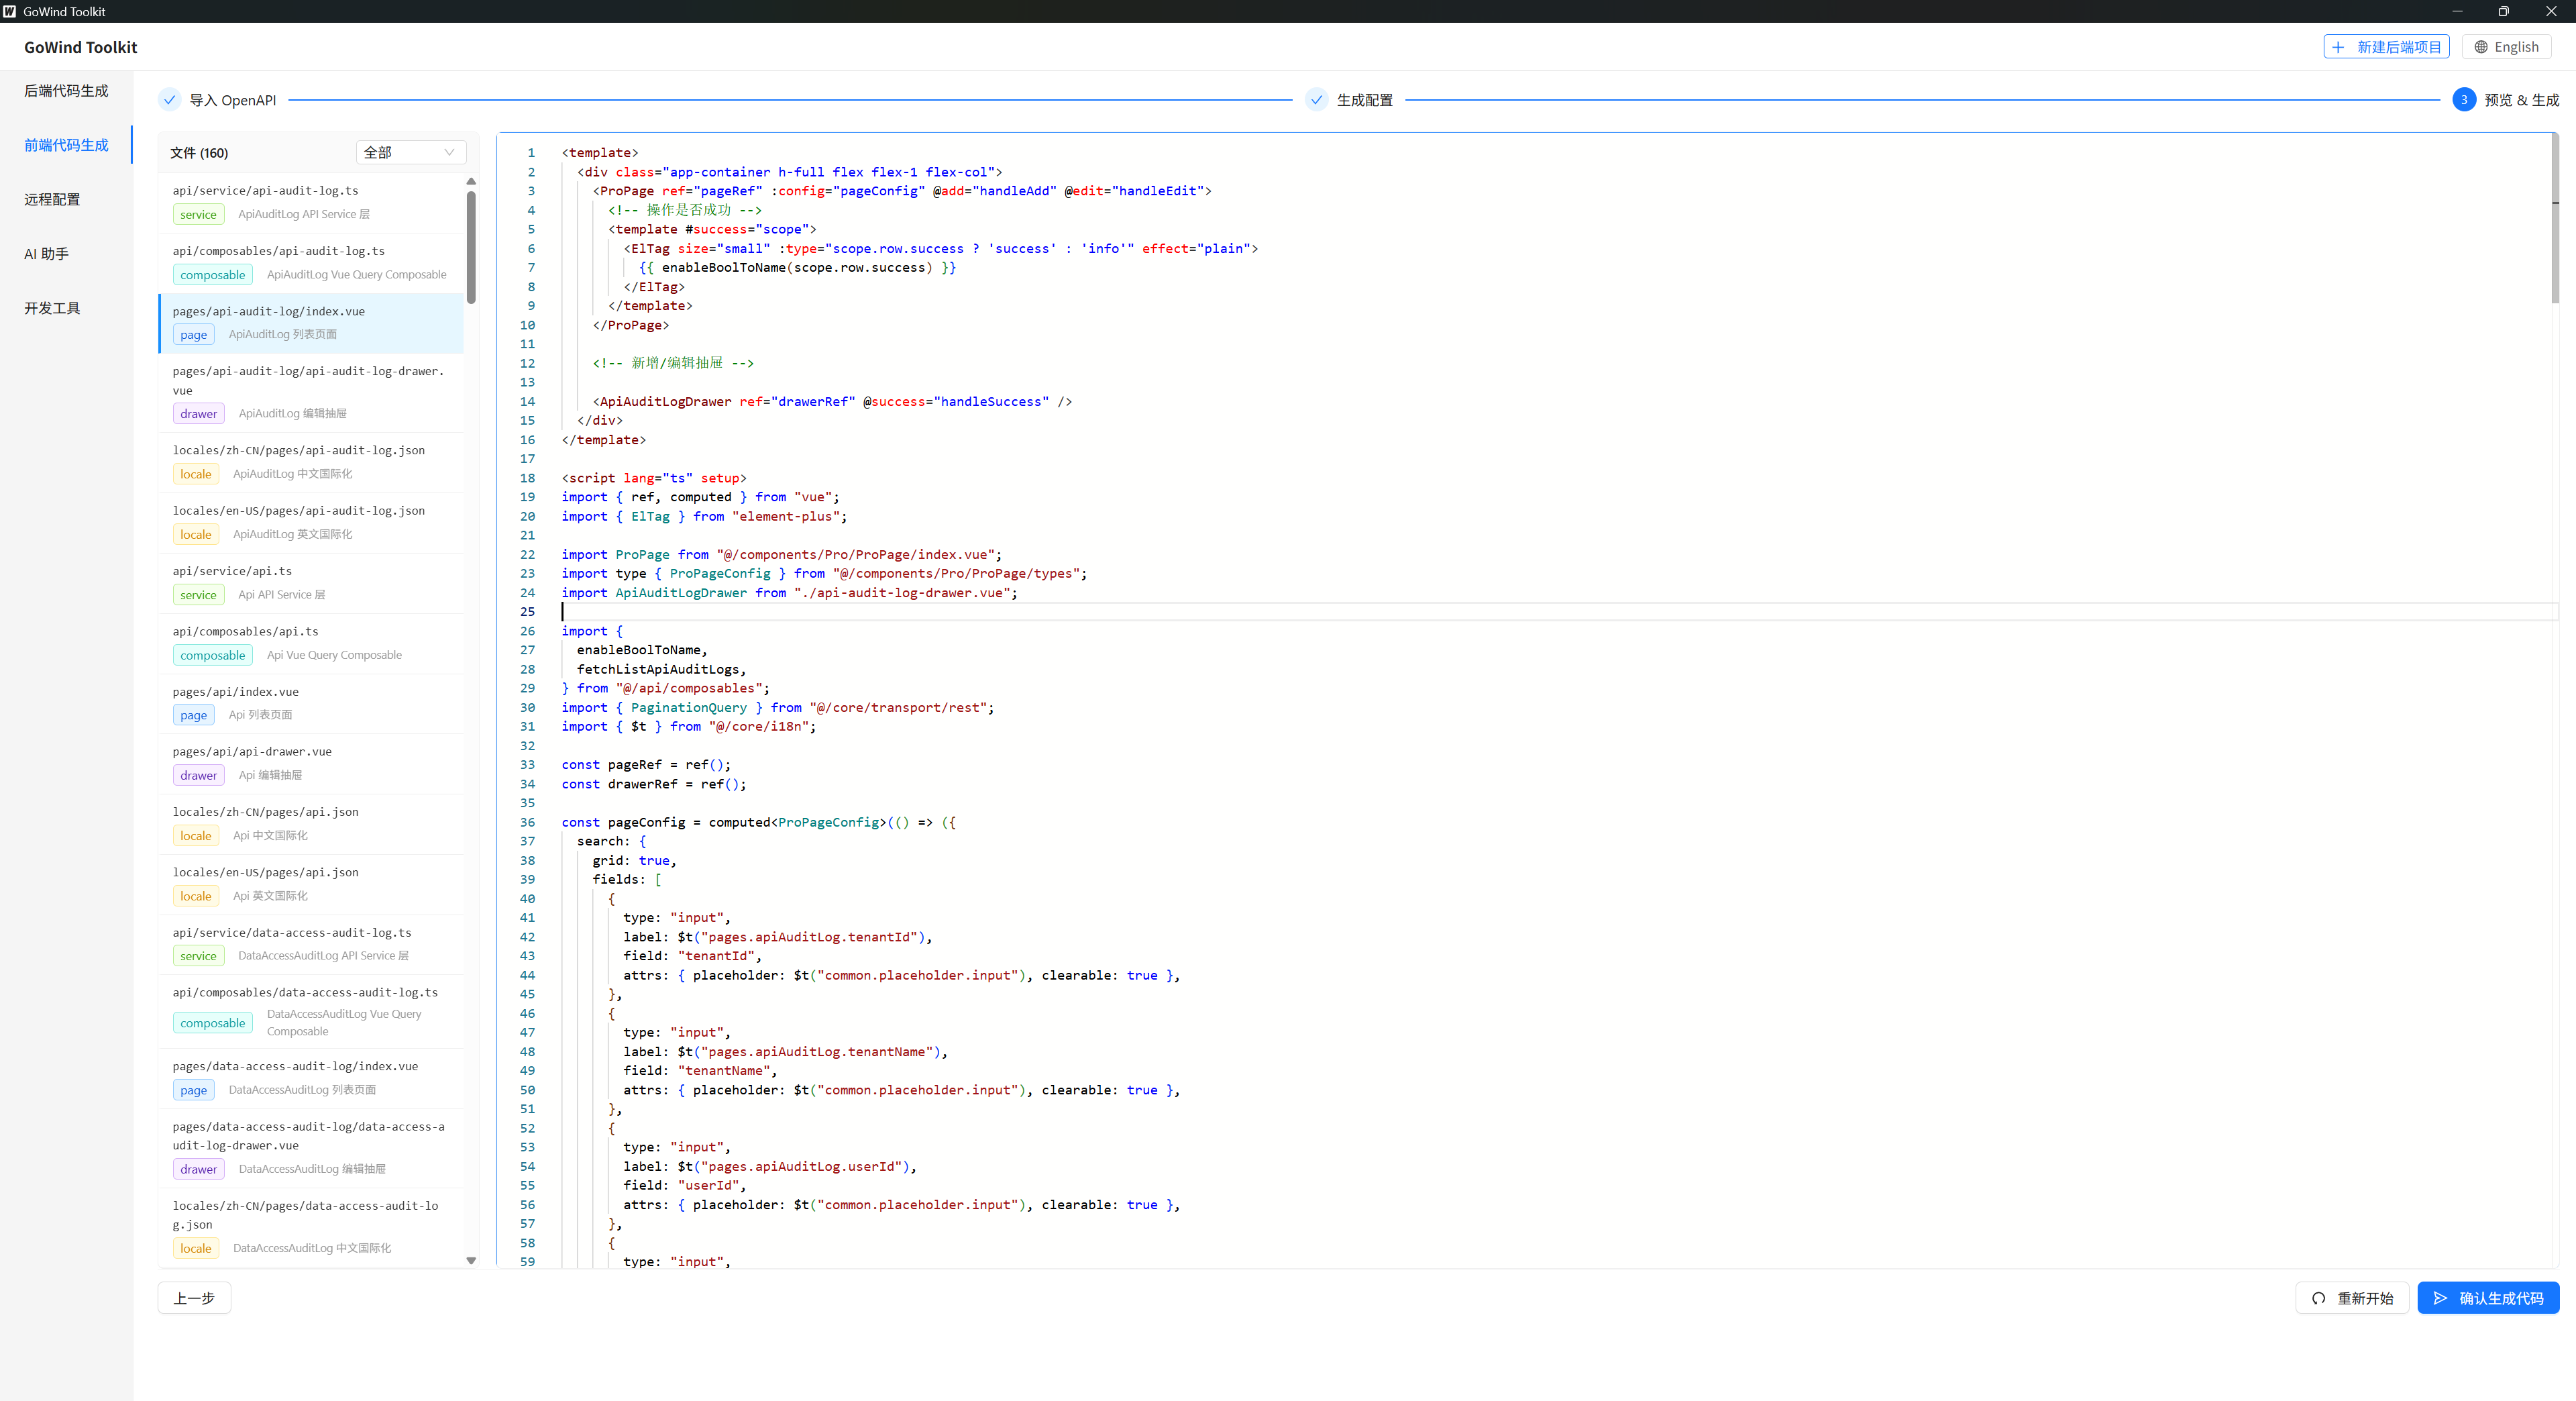Click the 上一步 button
2576x1401 pixels.
(x=194, y=1298)
